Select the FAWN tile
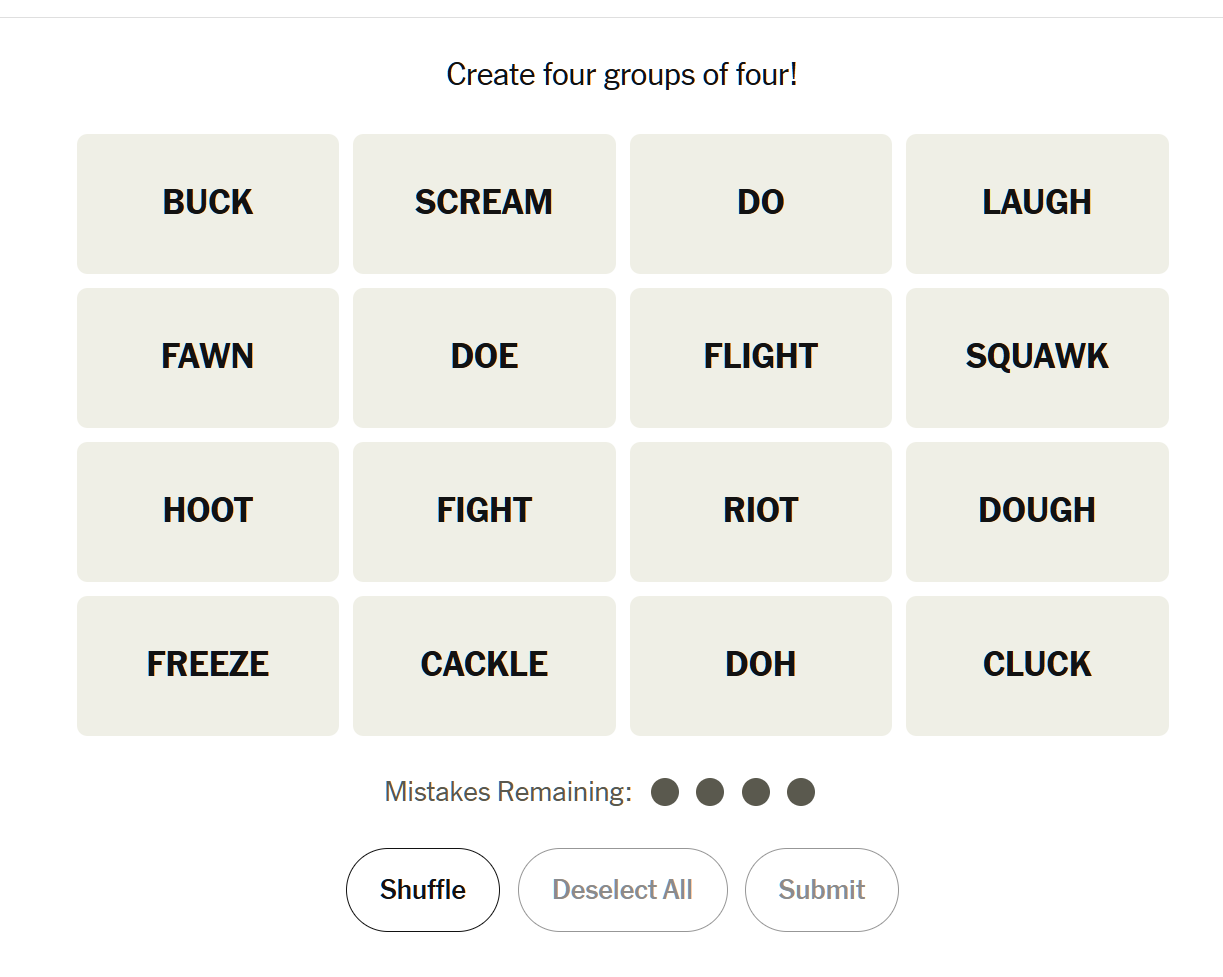 click(x=208, y=357)
